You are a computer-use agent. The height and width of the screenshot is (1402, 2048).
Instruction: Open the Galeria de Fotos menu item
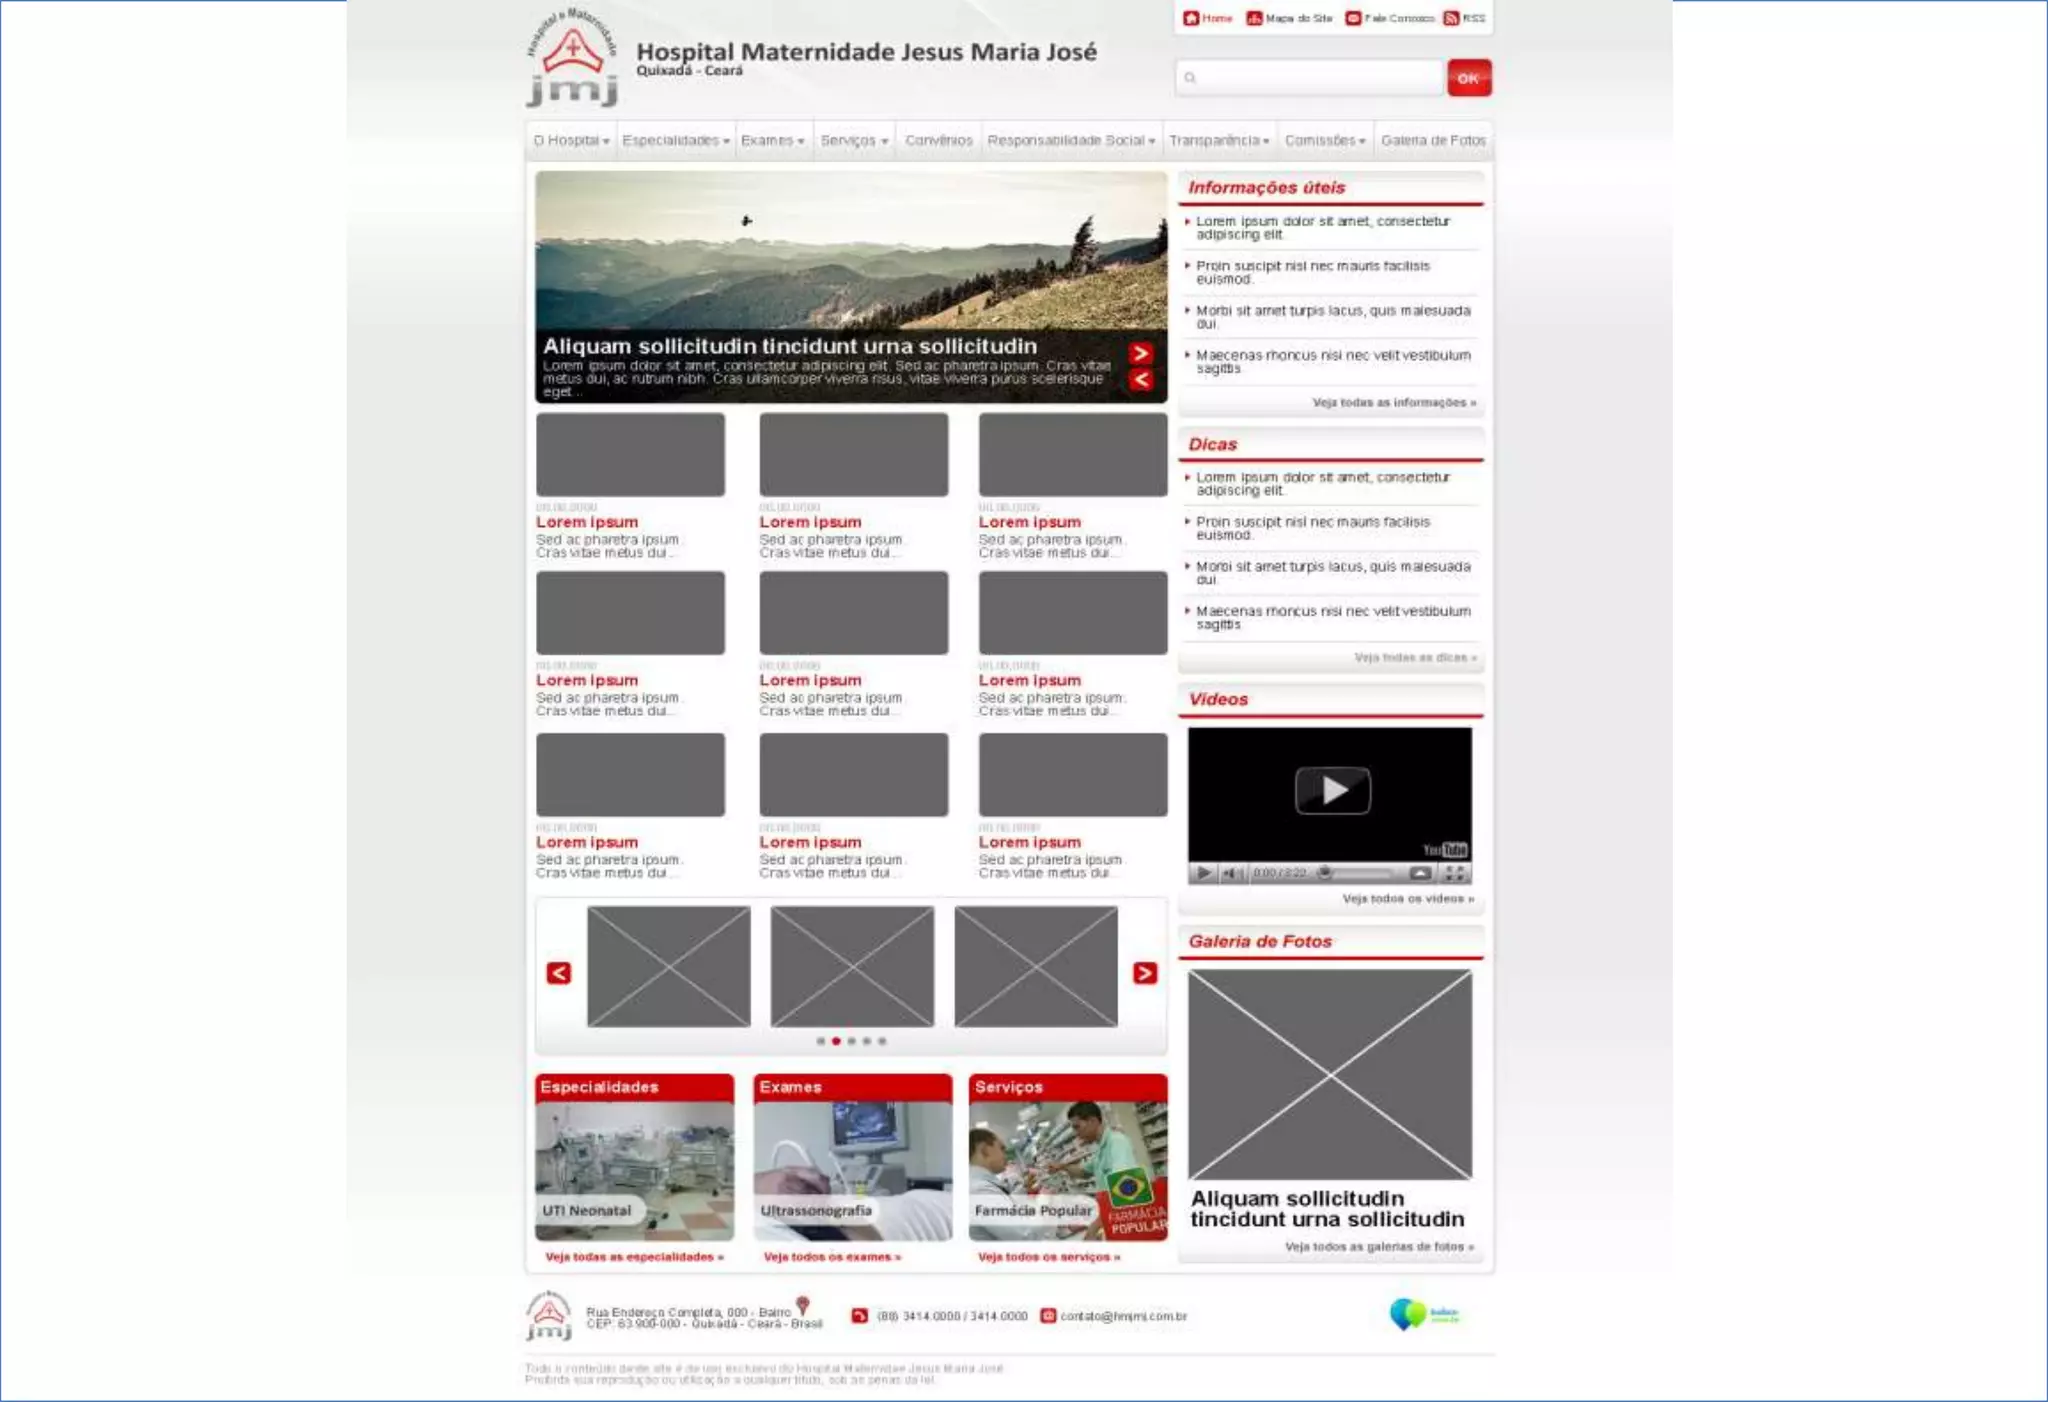tap(1432, 141)
